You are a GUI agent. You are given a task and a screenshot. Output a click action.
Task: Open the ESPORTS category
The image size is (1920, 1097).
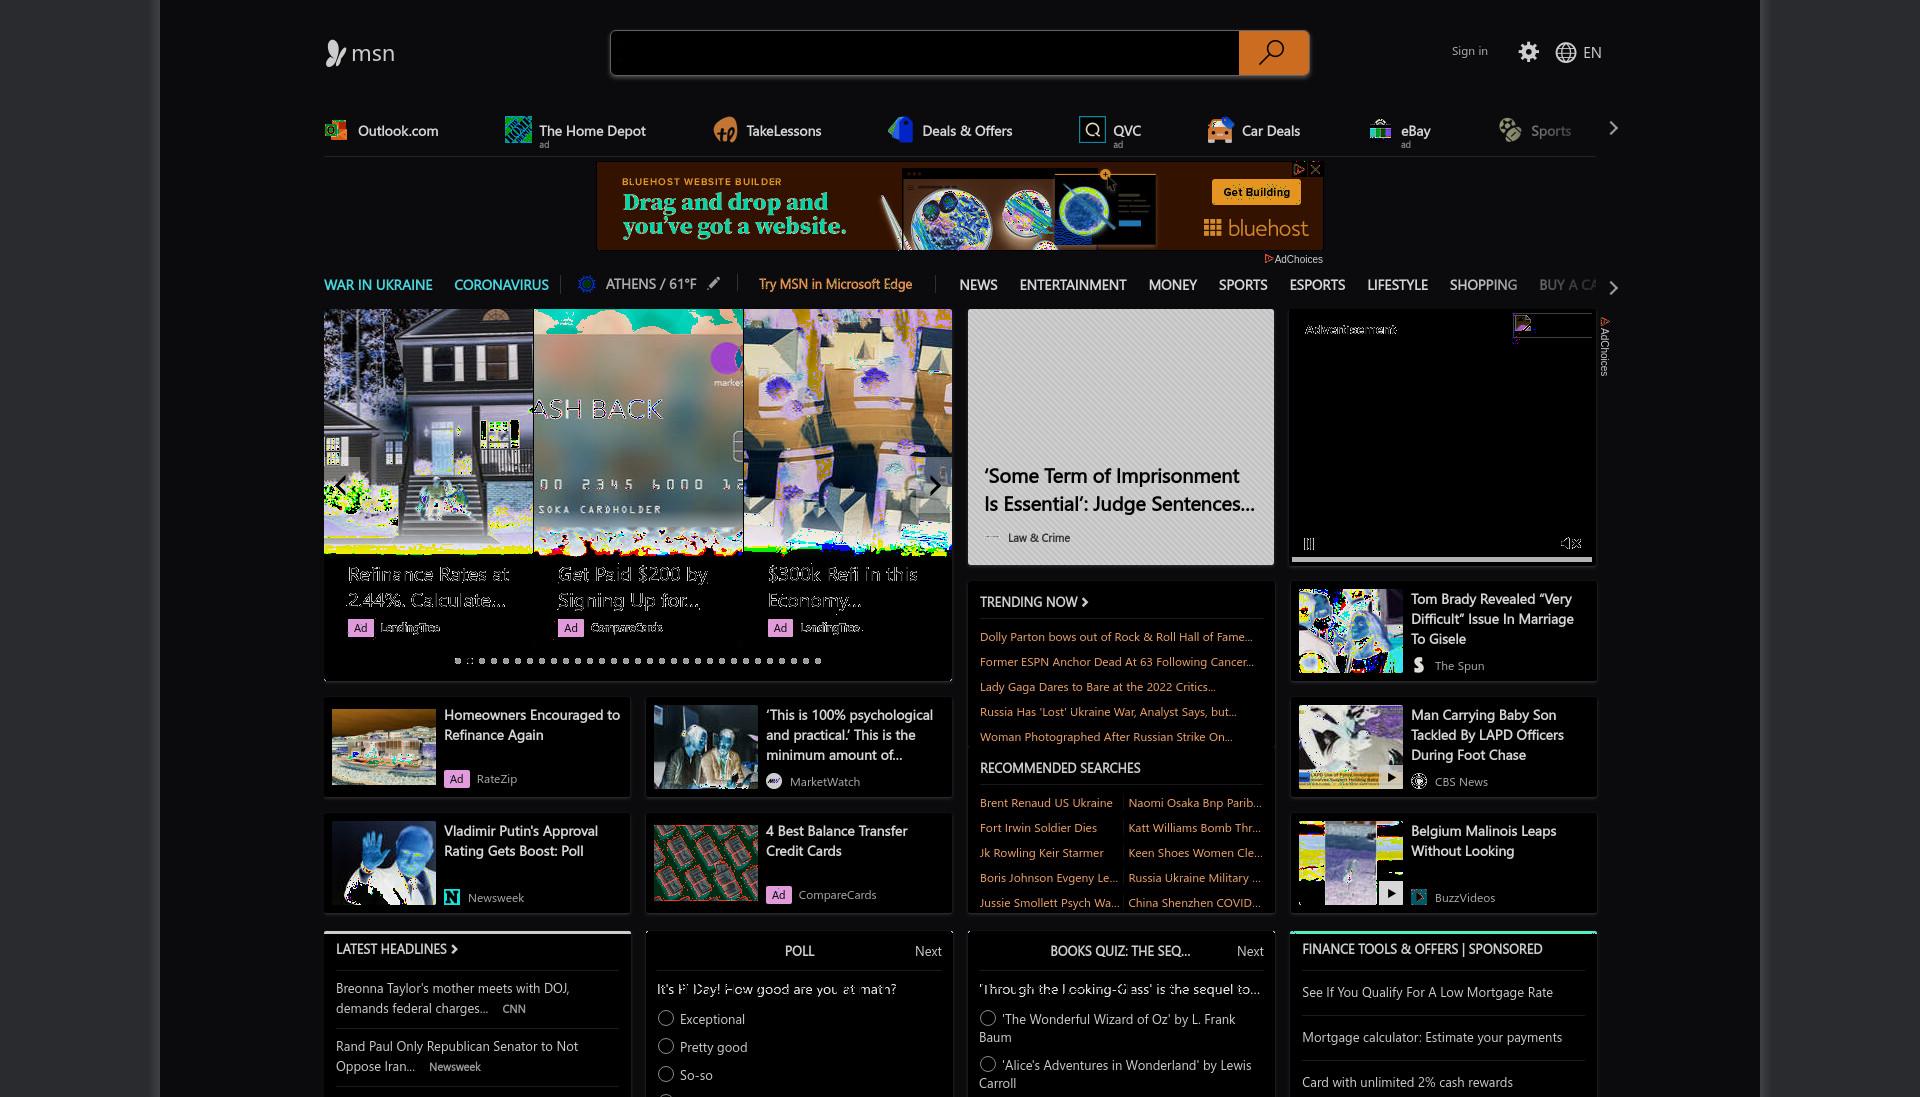tap(1317, 285)
